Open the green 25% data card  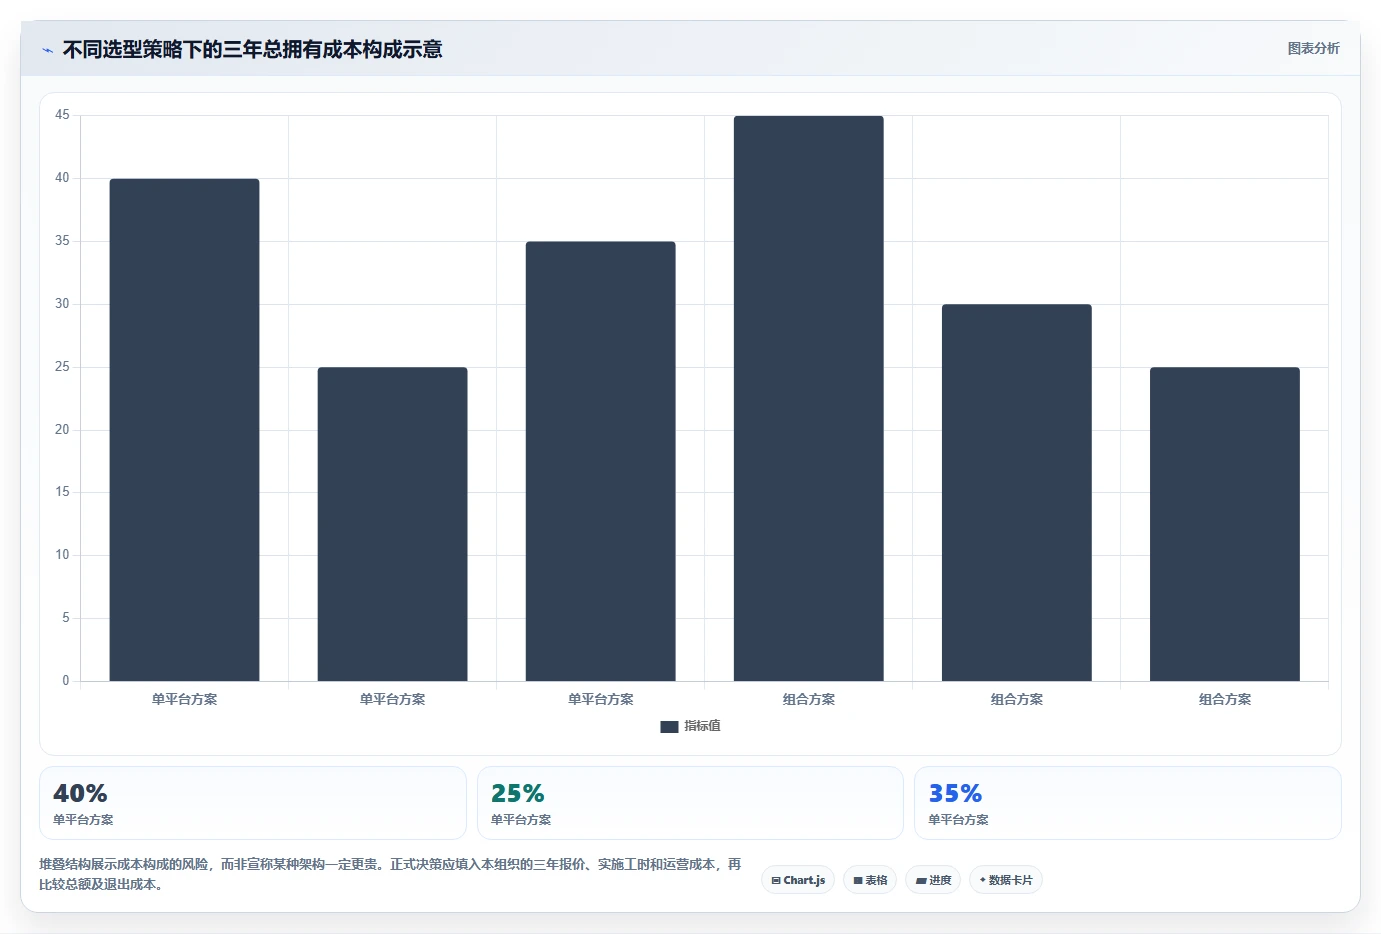pos(690,803)
